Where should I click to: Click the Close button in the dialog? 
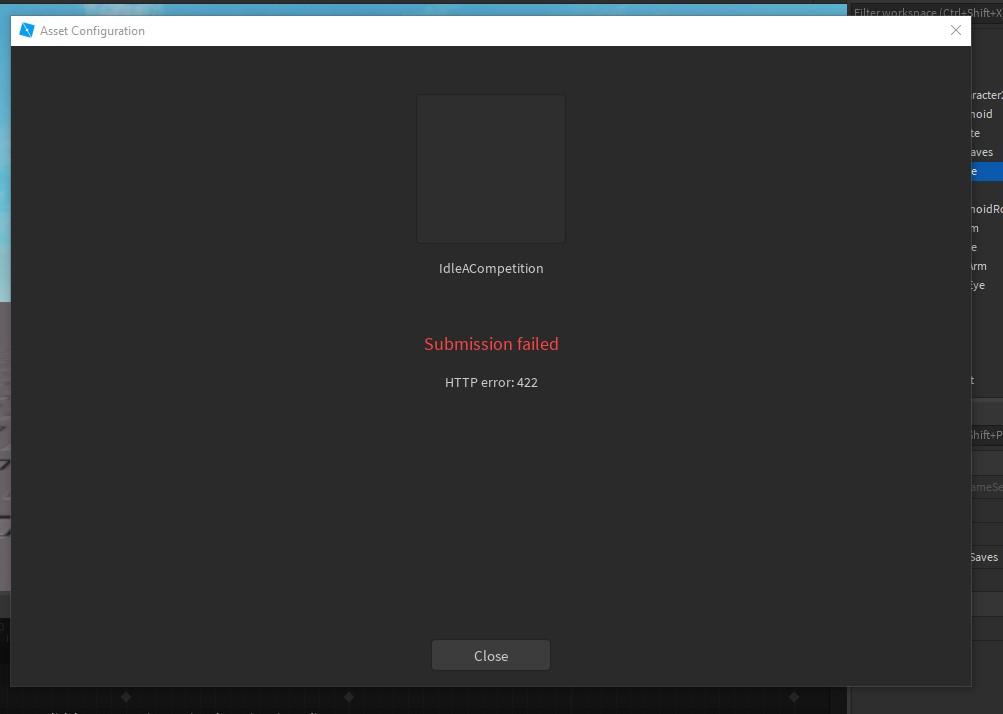pyautogui.click(x=490, y=656)
